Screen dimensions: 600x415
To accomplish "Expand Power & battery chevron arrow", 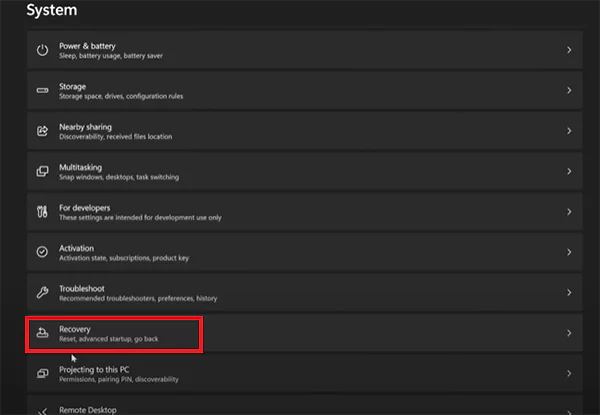I will (x=569, y=50).
